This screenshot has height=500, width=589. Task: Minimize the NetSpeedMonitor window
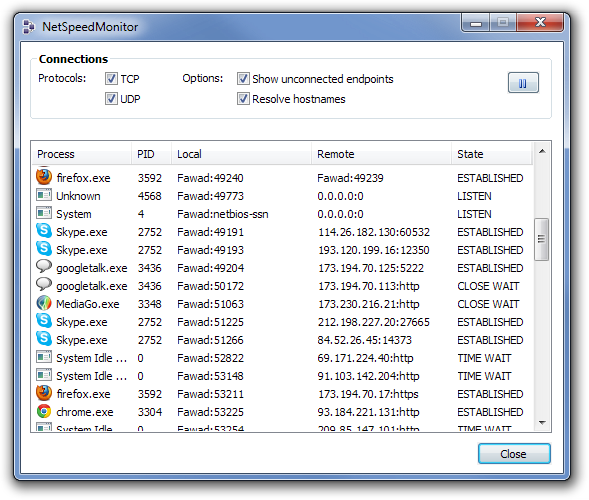[x=476, y=23]
